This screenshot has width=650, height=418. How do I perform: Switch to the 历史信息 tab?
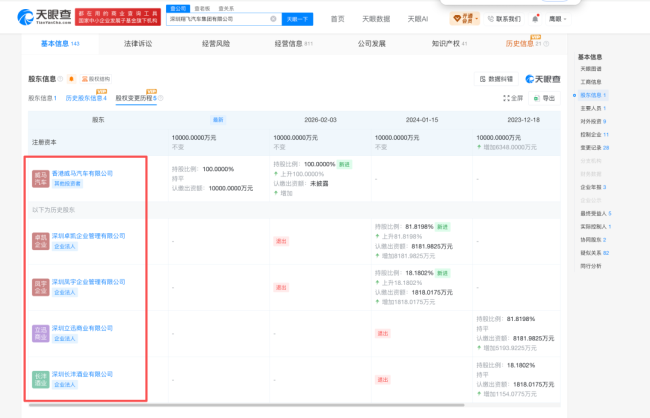point(523,44)
